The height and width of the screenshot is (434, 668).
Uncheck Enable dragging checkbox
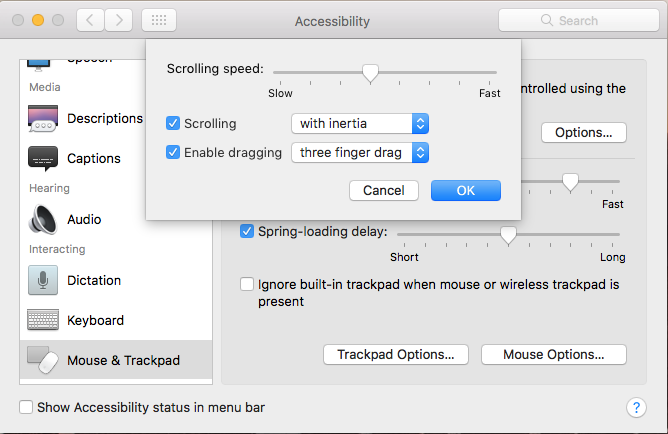point(173,153)
